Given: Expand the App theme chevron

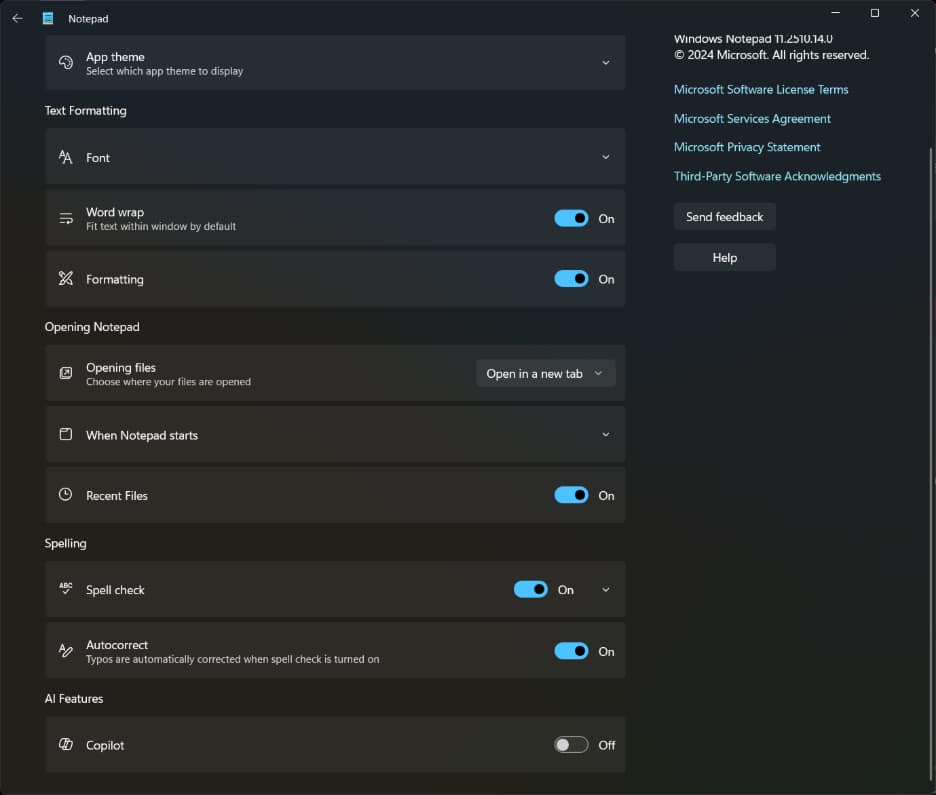Looking at the screenshot, I should pos(606,63).
